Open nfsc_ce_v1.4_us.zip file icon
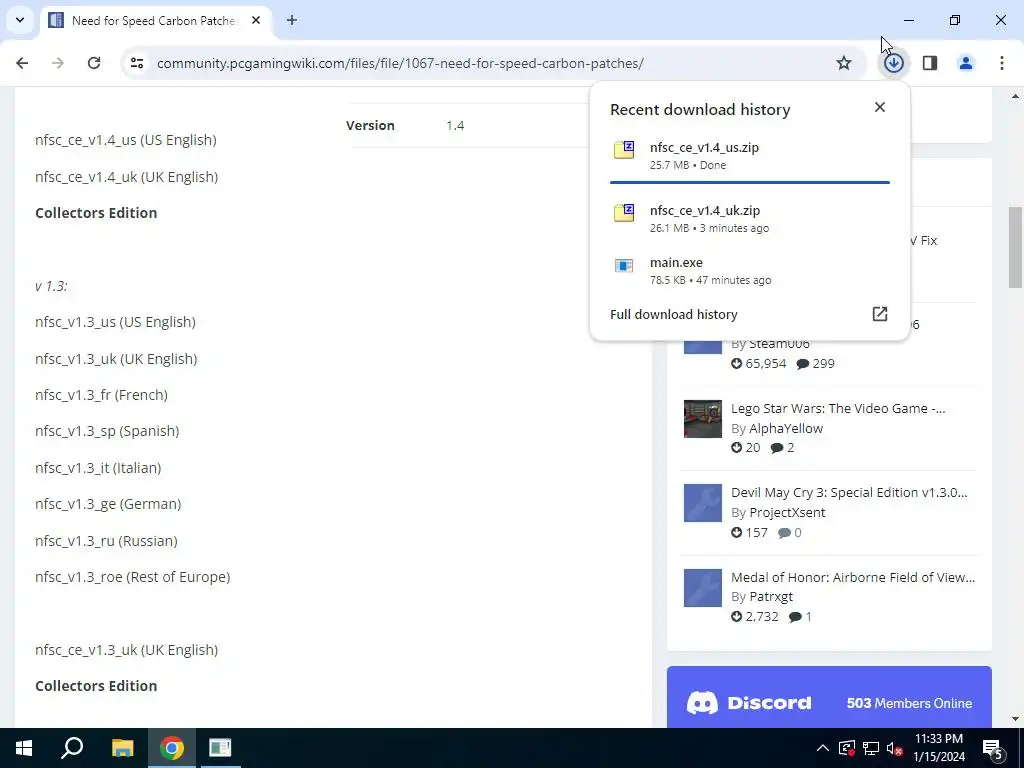 [624, 150]
